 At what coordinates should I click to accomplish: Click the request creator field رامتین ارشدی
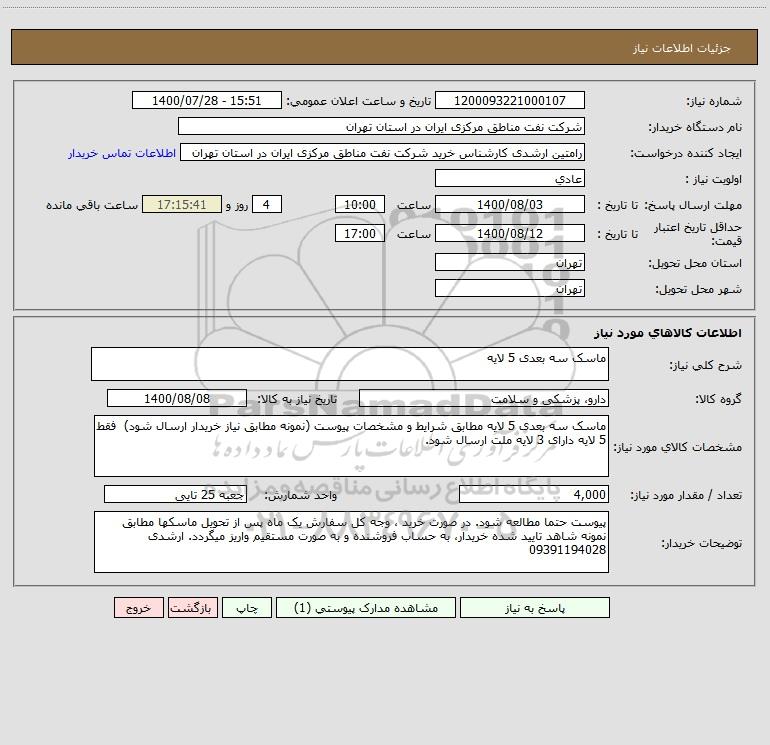[x=383, y=152]
